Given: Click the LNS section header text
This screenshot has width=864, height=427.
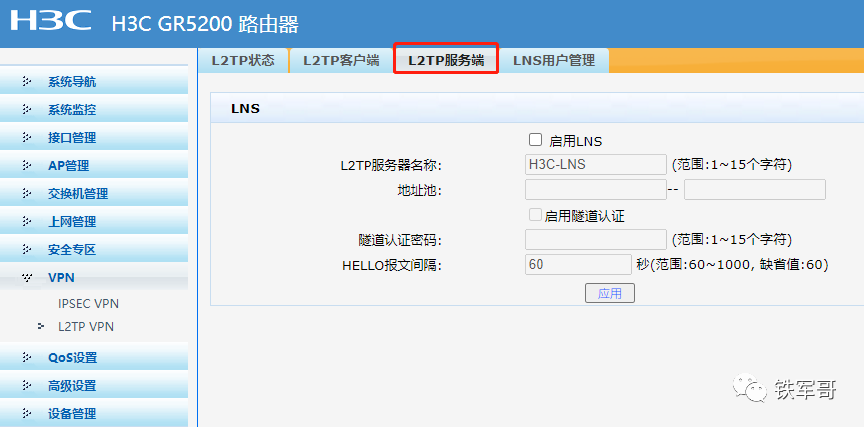Looking at the screenshot, I should point(245,109).
